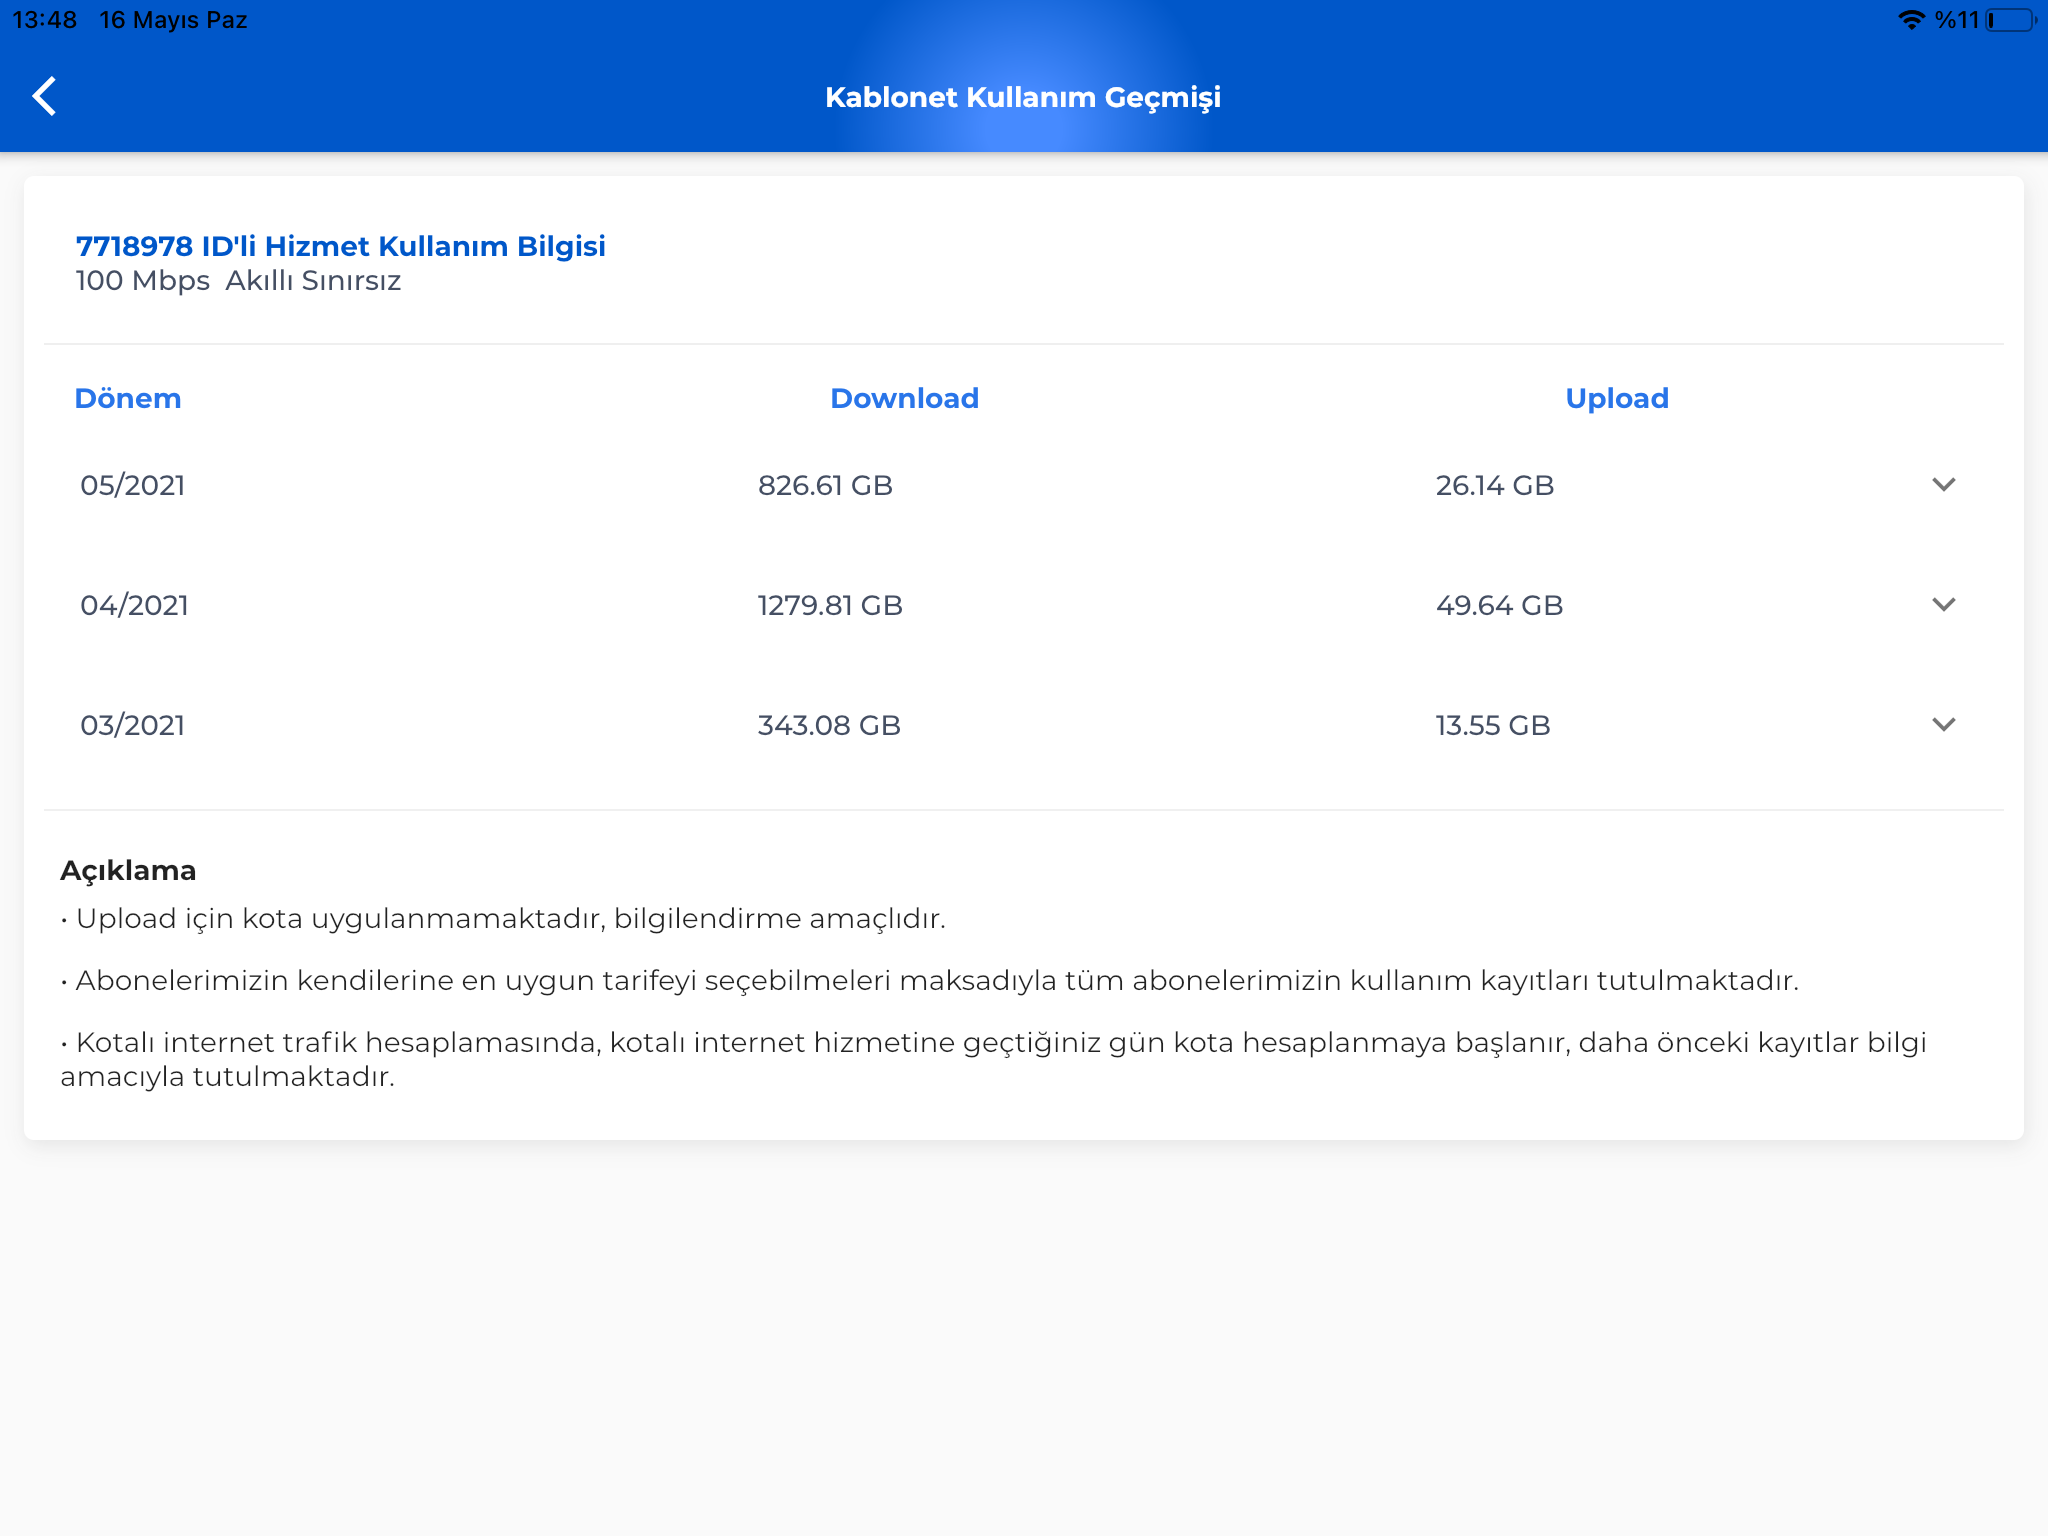2048x1536 pixels.
Task: Tap the 826.61 GB download value
Action: point(825,485)
